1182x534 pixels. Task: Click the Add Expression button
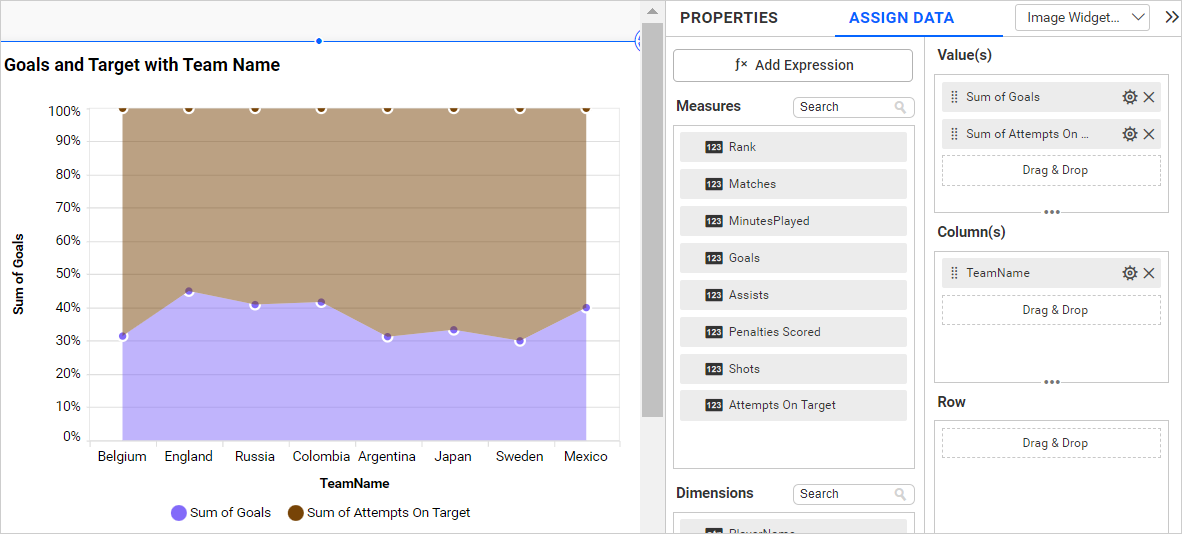pos(793,65)
